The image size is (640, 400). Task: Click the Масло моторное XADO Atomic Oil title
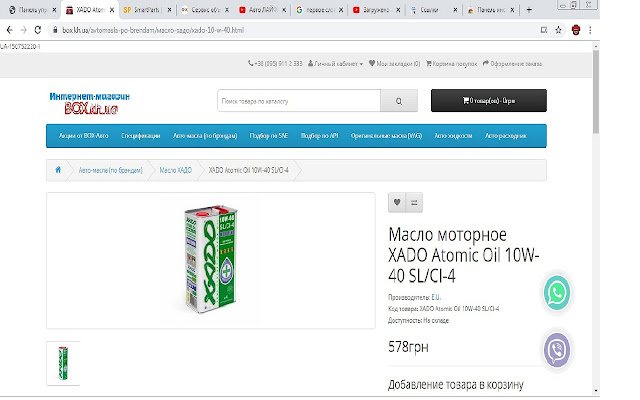[464, 256]
